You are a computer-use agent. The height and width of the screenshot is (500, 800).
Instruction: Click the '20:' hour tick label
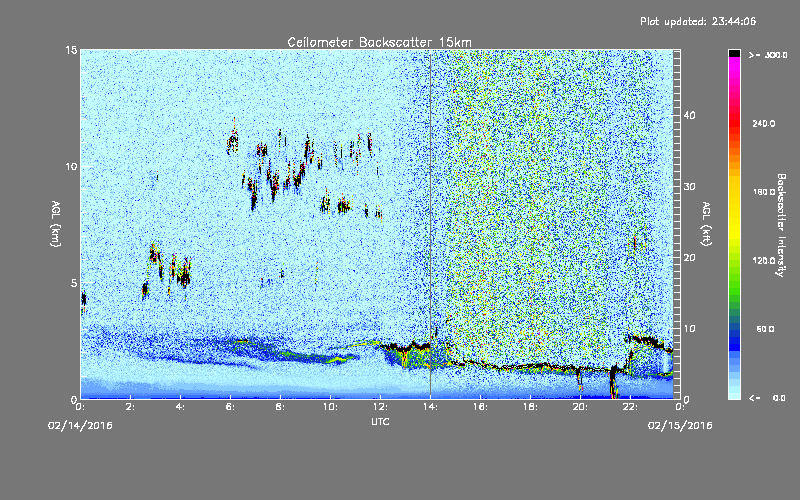581,407
